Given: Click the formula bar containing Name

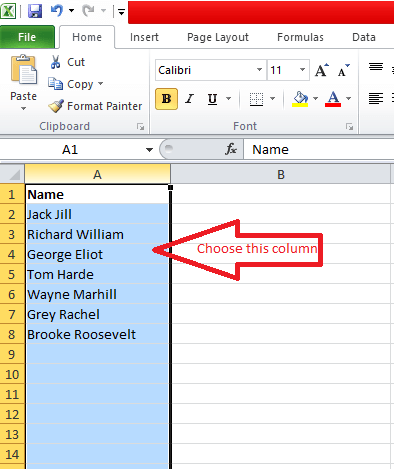Looking at the screenshot, I should click(x=319, y=150).
